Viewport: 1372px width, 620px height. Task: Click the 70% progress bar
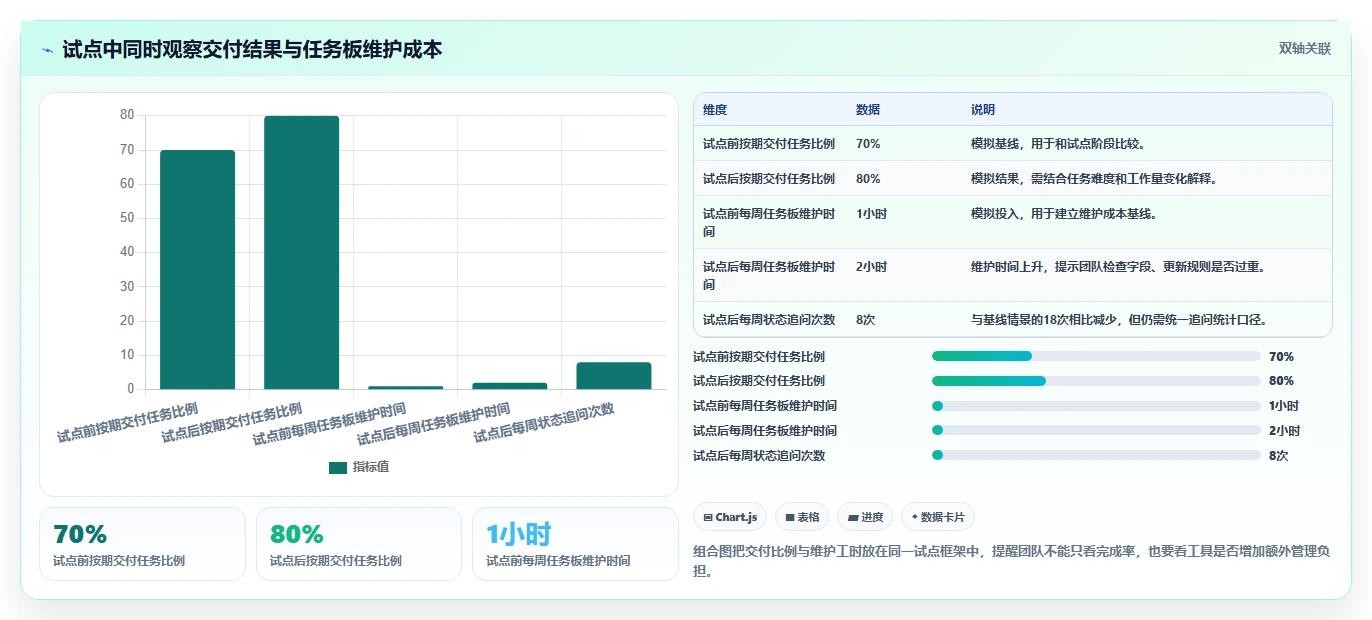(x=1096, y=356)
